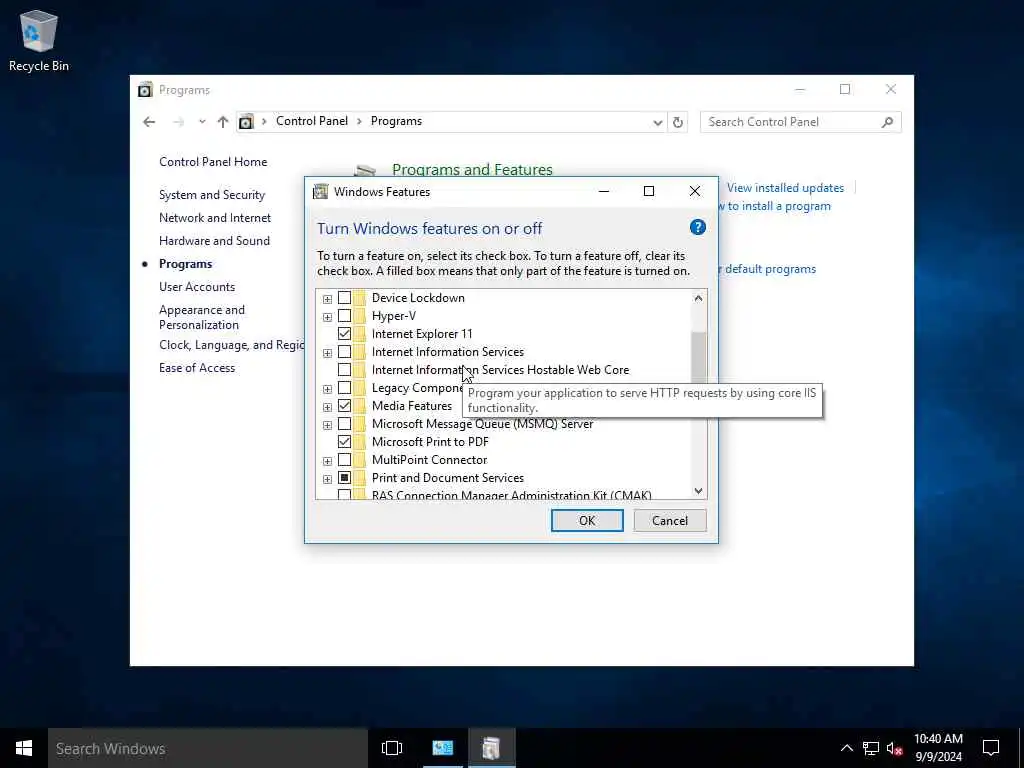Click Control Panel breadcrumb in address bar
The image size is (1024, 768).
pos(312,121)
